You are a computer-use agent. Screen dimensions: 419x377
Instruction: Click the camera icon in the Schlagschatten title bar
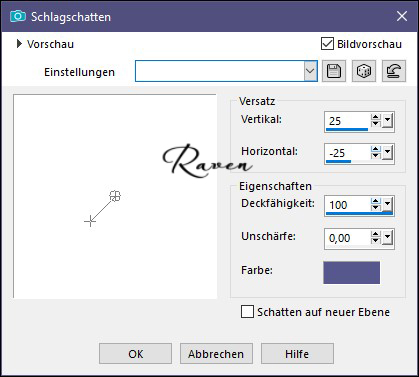[18, 16]
